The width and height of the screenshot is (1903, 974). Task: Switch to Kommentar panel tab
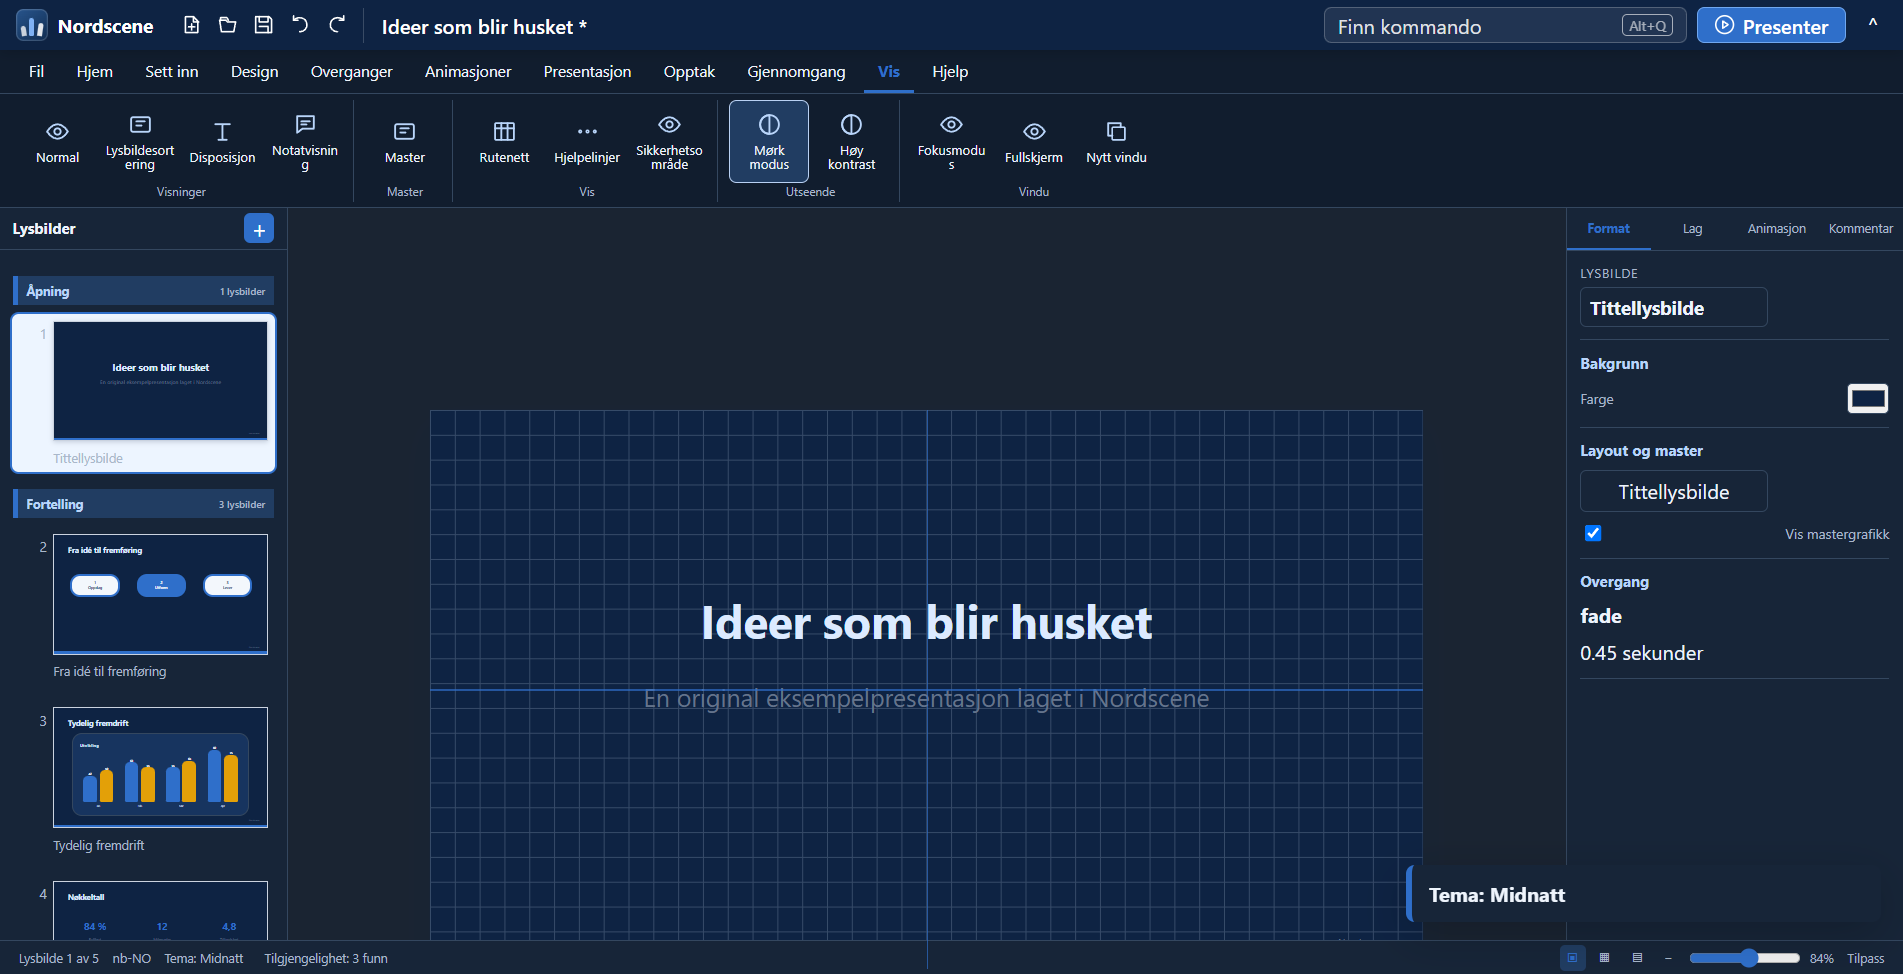point(1861,229)
